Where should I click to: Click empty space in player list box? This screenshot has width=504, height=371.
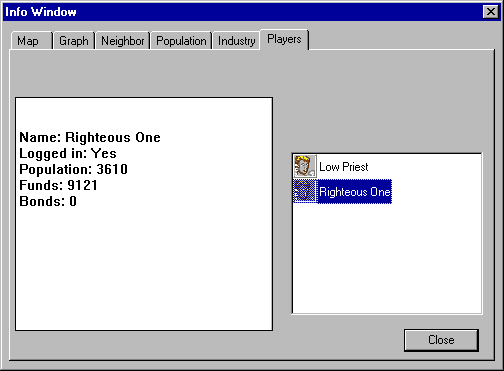click(x=387, y=260)
